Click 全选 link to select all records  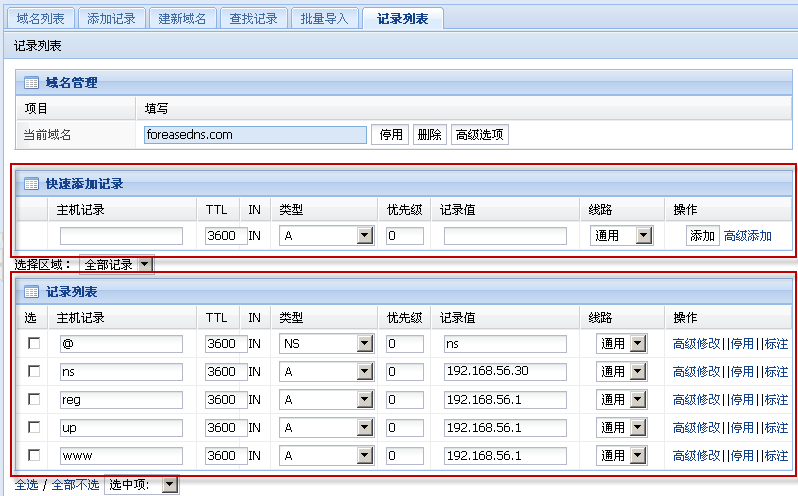tap(25, 485)
